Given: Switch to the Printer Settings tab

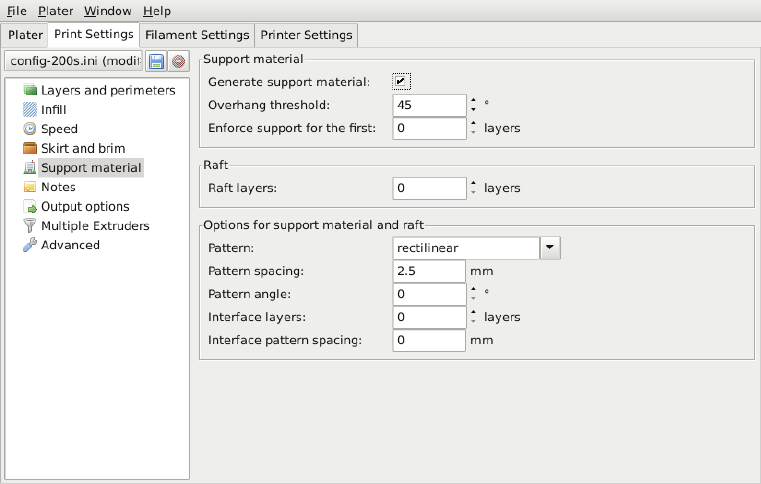Looking at the screenshot, I should click(x=306, y=35).
